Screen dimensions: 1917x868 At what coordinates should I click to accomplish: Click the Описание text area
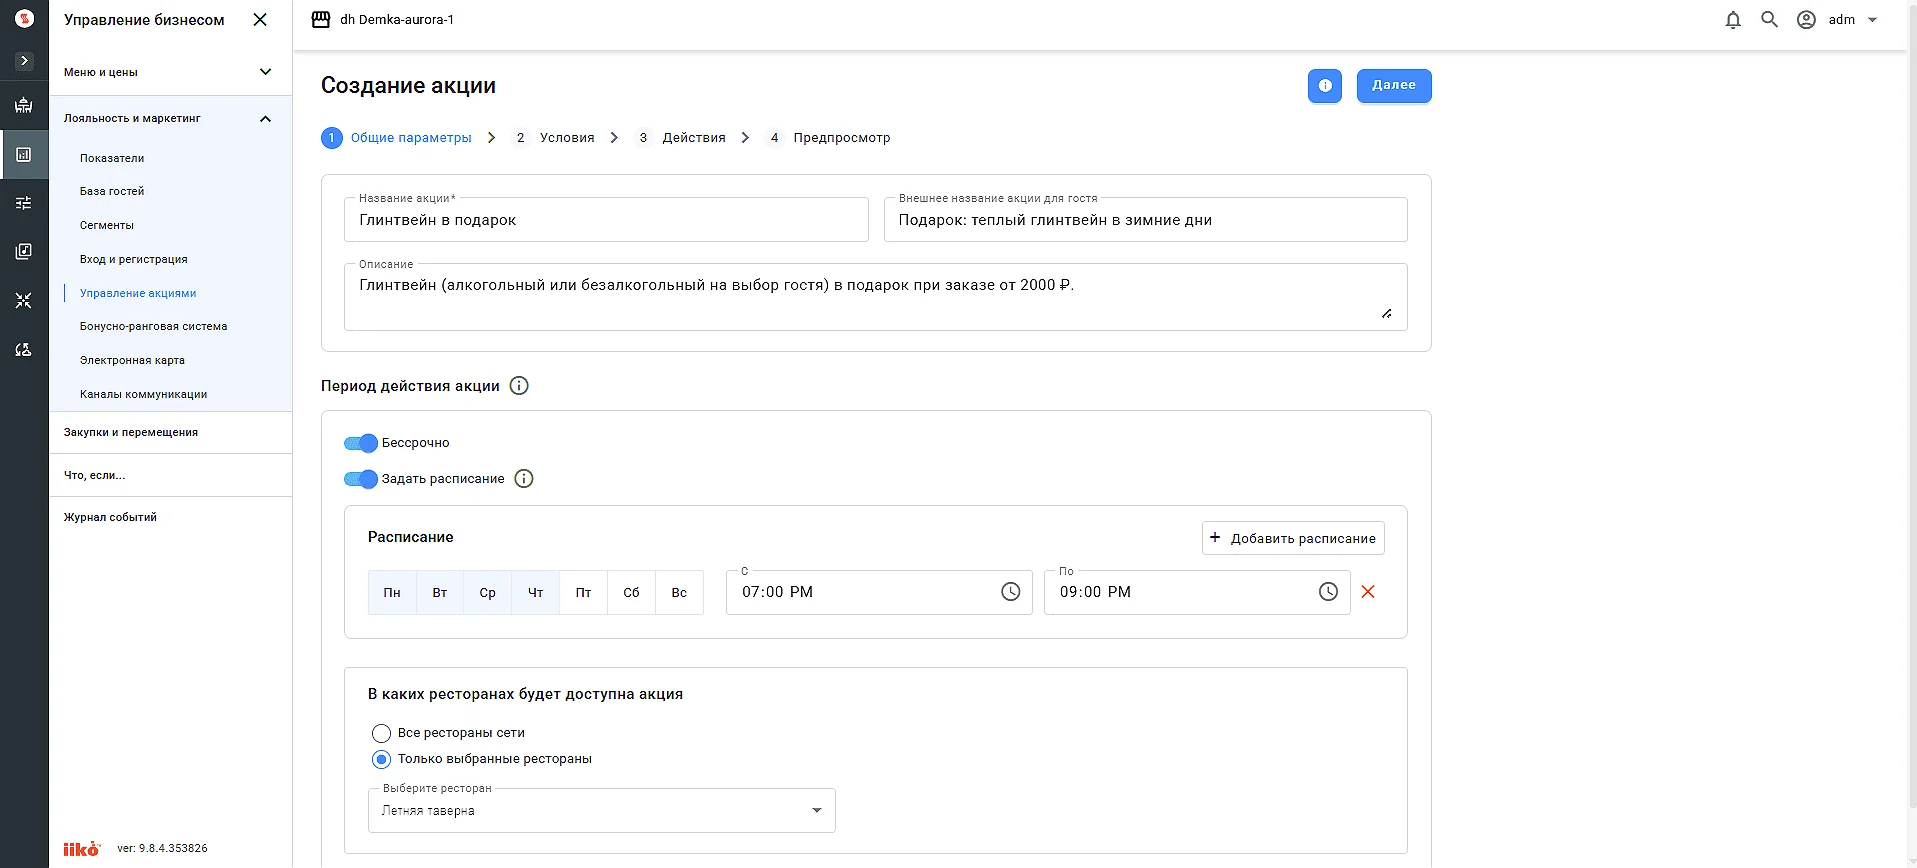pyautogui.click(x=876, y=297)
